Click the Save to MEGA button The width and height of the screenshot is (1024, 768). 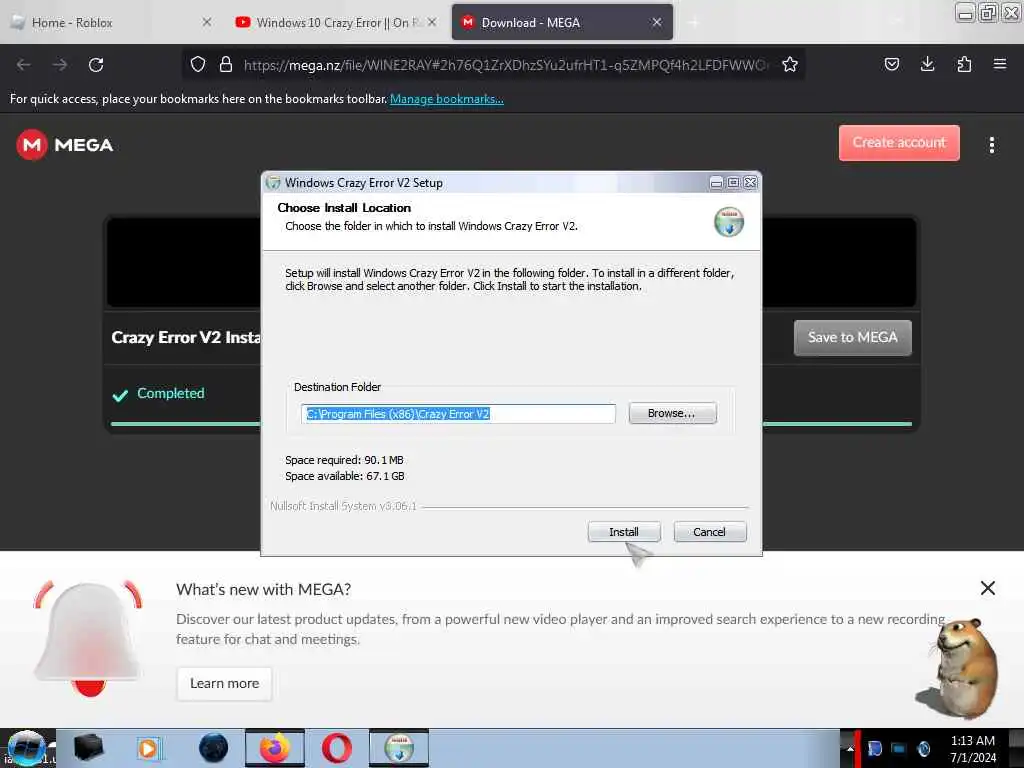(852, 338)
